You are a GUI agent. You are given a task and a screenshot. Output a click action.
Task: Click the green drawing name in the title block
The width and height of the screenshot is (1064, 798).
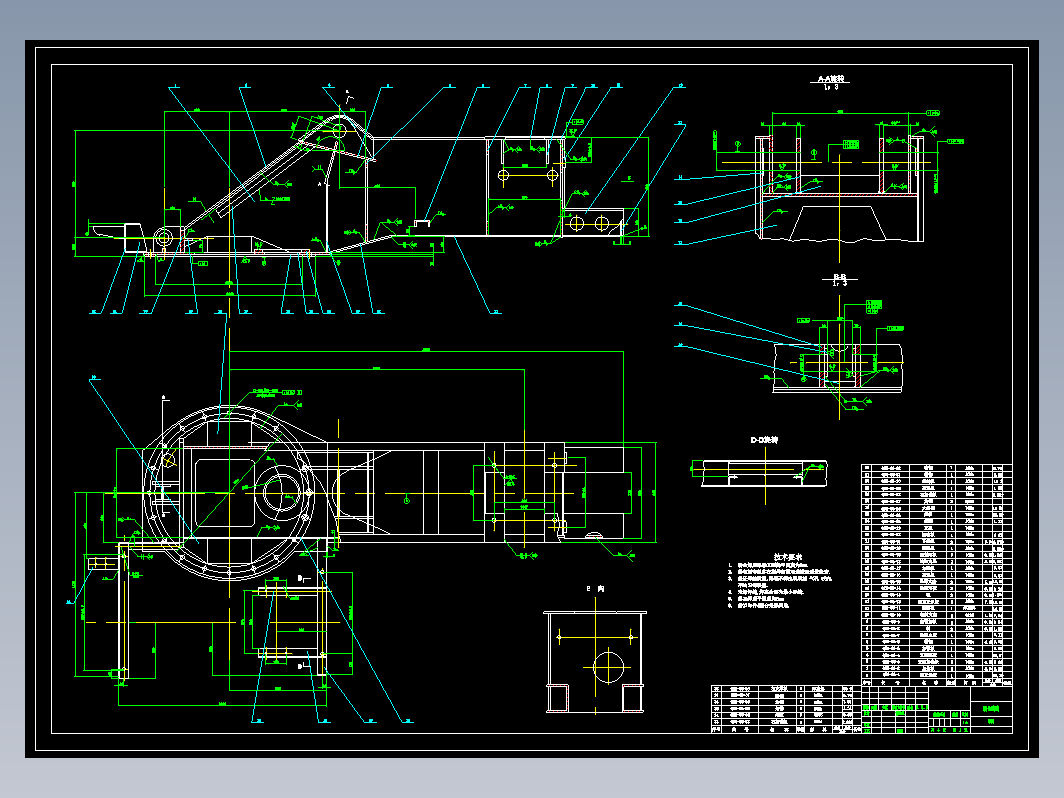click(991, 708)
